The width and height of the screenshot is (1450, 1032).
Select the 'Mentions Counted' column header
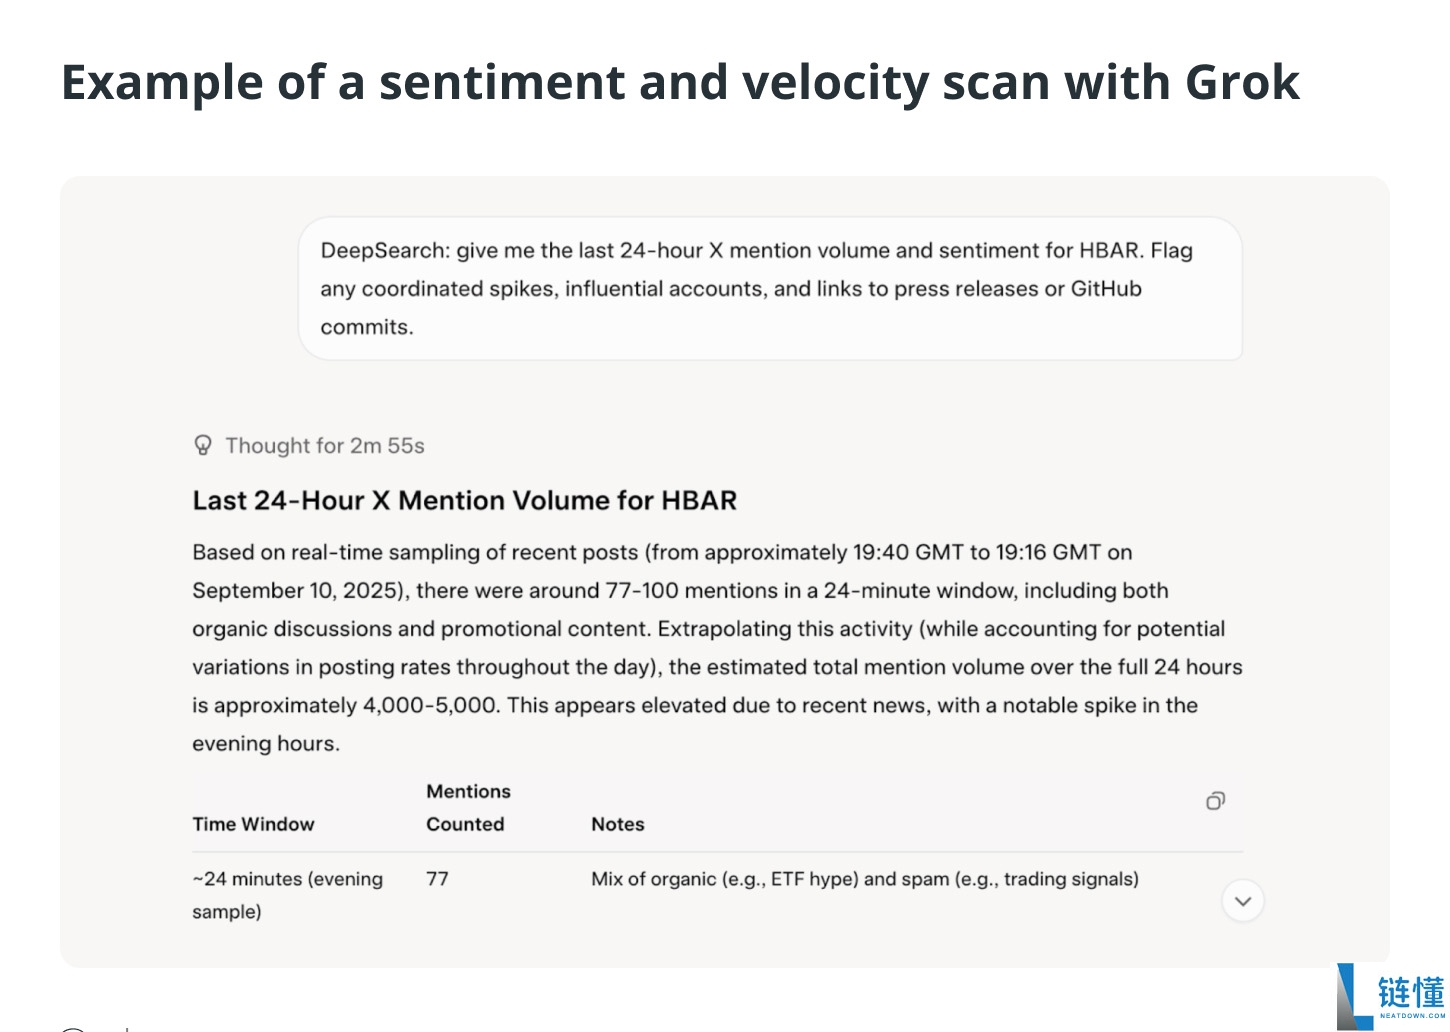coord(468,808)
